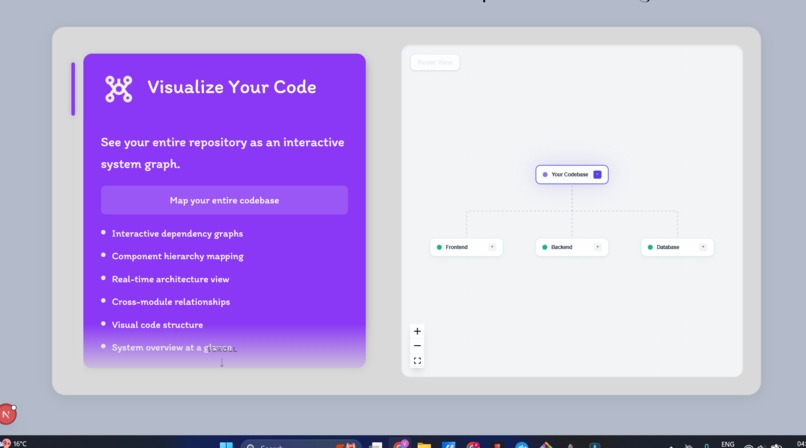806x448 pixels.
Task: Click 'Cross-module relationships' bullet
Action: [x=171, y=302]
